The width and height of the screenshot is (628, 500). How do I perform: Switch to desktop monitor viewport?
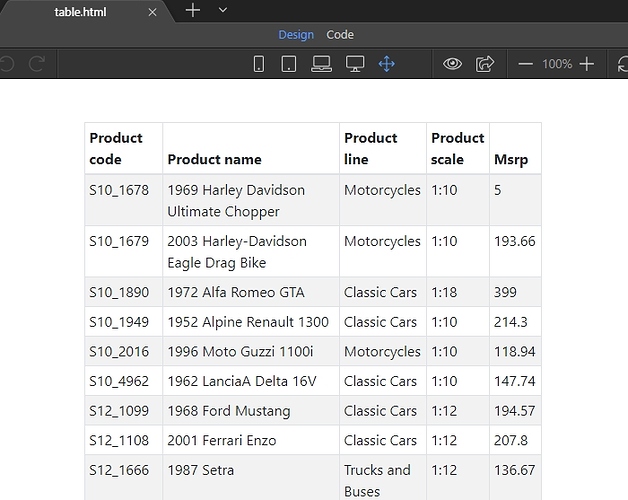pos(354,64)
